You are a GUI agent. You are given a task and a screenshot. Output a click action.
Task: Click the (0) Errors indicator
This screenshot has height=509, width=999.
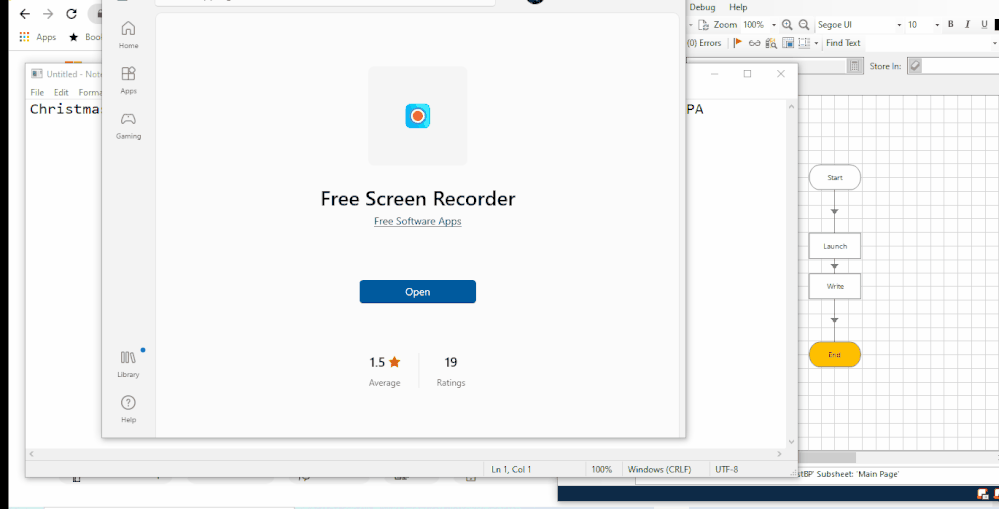pyautogui.click(x=704, y=43)
